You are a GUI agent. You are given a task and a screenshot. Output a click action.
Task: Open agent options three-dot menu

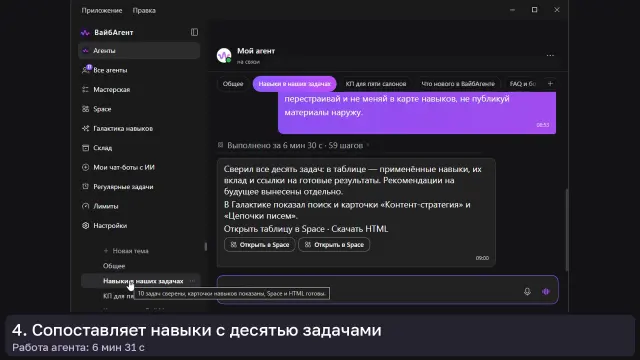click(550, 56)
